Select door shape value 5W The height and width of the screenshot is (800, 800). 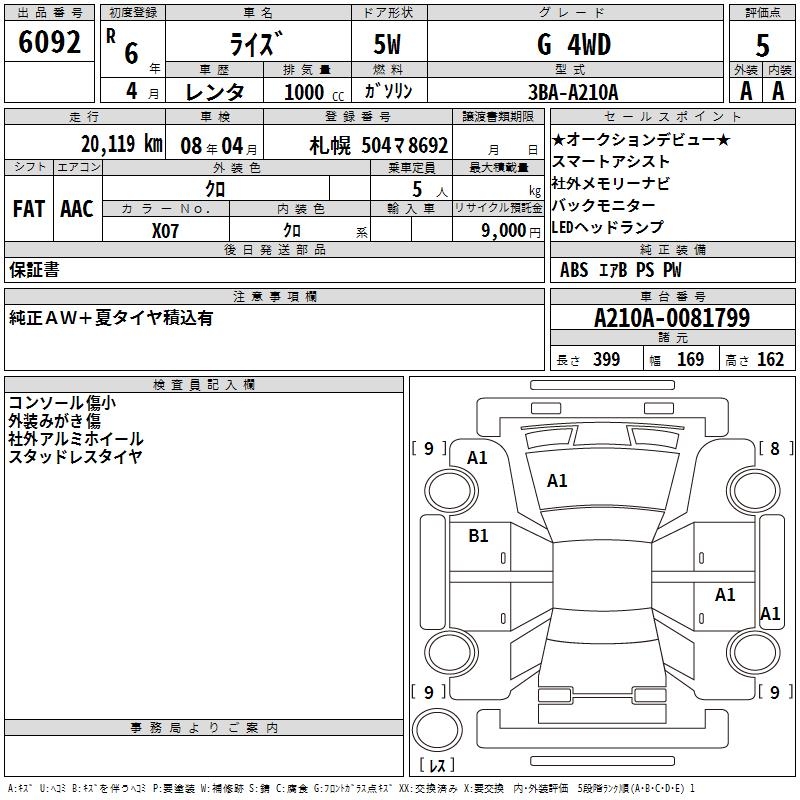coord(388,44)
